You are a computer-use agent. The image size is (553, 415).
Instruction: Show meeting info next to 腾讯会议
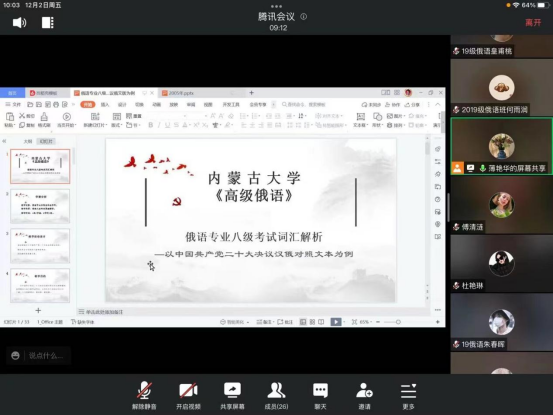pyautogui.click(x=303, y=17)
